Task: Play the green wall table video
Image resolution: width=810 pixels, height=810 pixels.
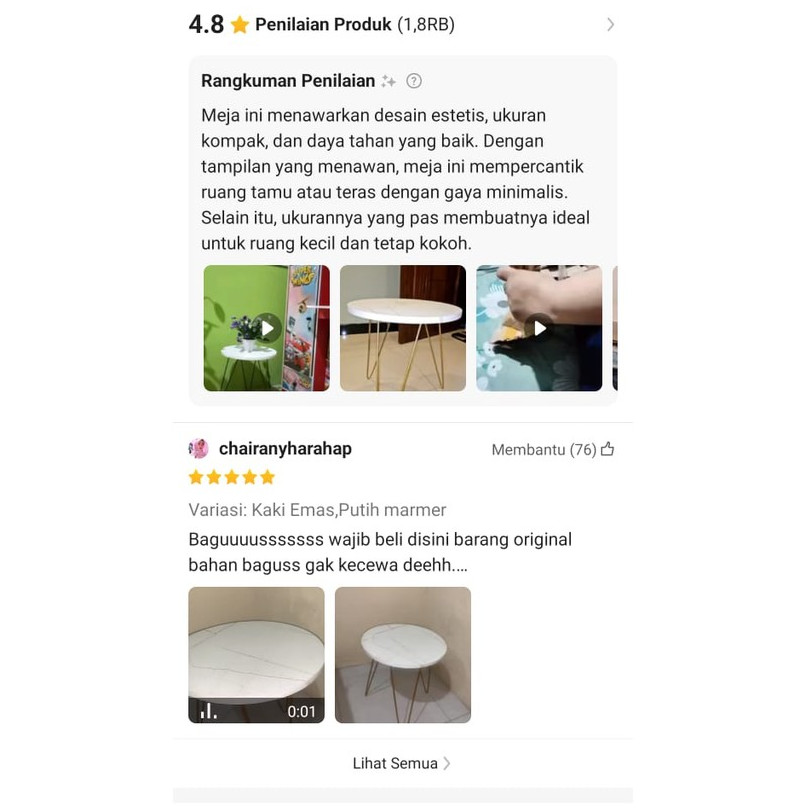Action: [267, 328]
